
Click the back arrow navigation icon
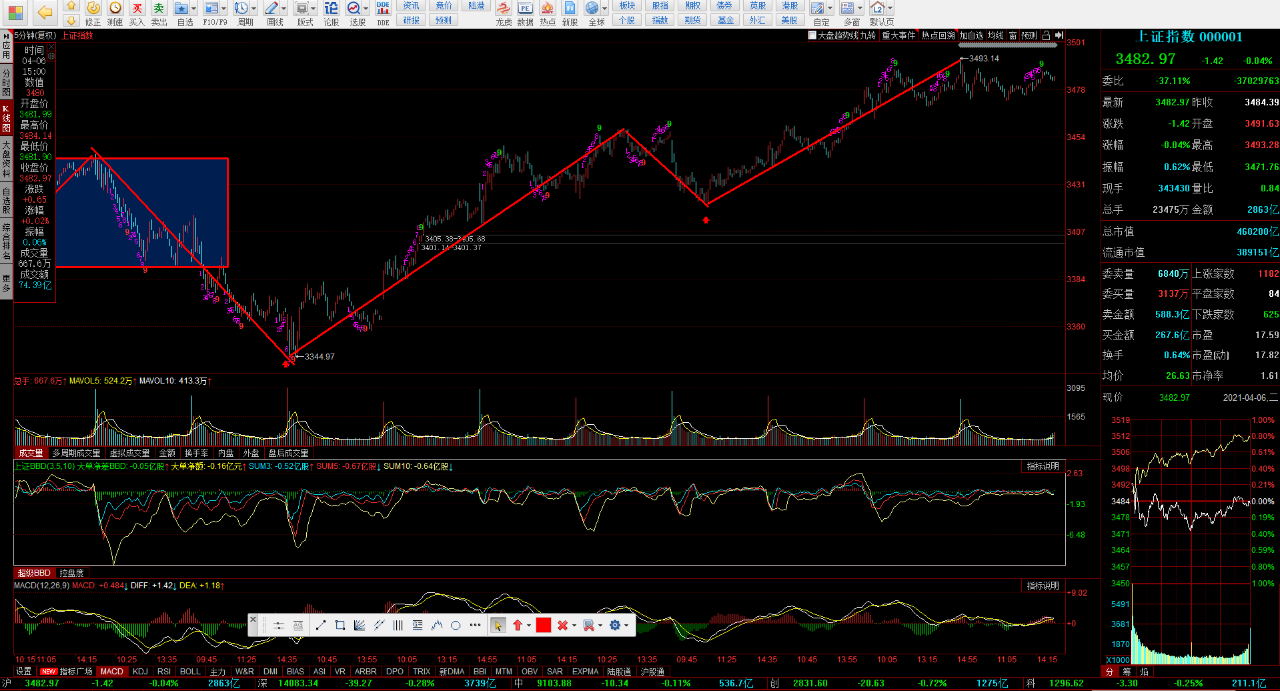coord(45,12)
